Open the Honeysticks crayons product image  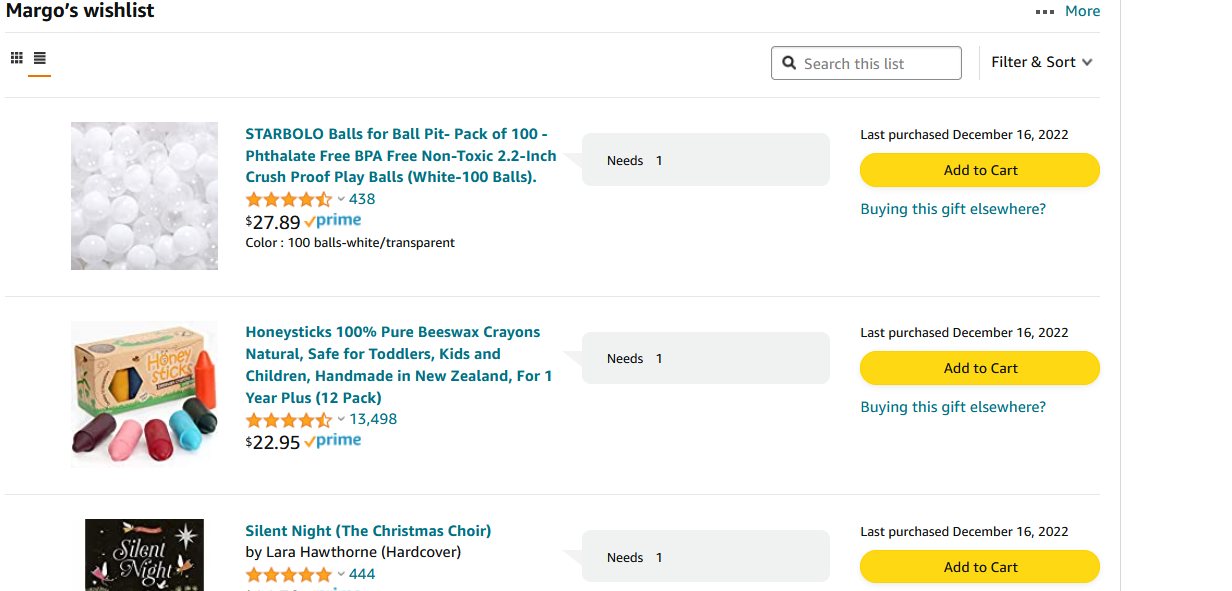[144, 394]
